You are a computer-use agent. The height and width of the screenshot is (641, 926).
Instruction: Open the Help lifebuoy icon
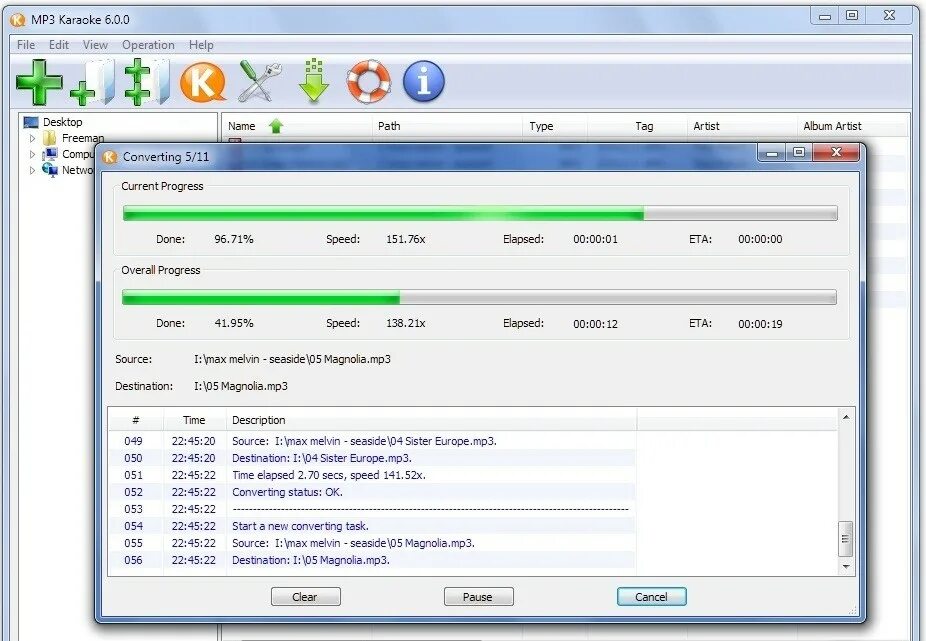click(x=369, y=81)
